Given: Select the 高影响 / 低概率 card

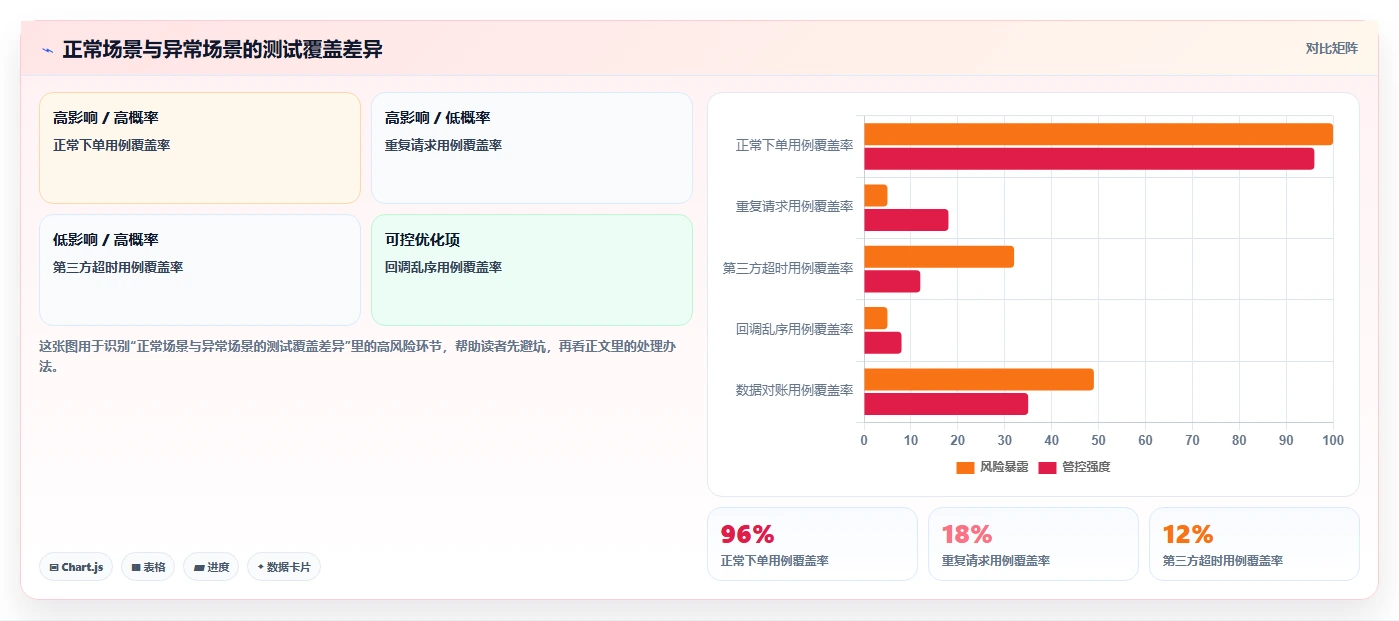Looking at the screenshot, I should pos(532,148).
